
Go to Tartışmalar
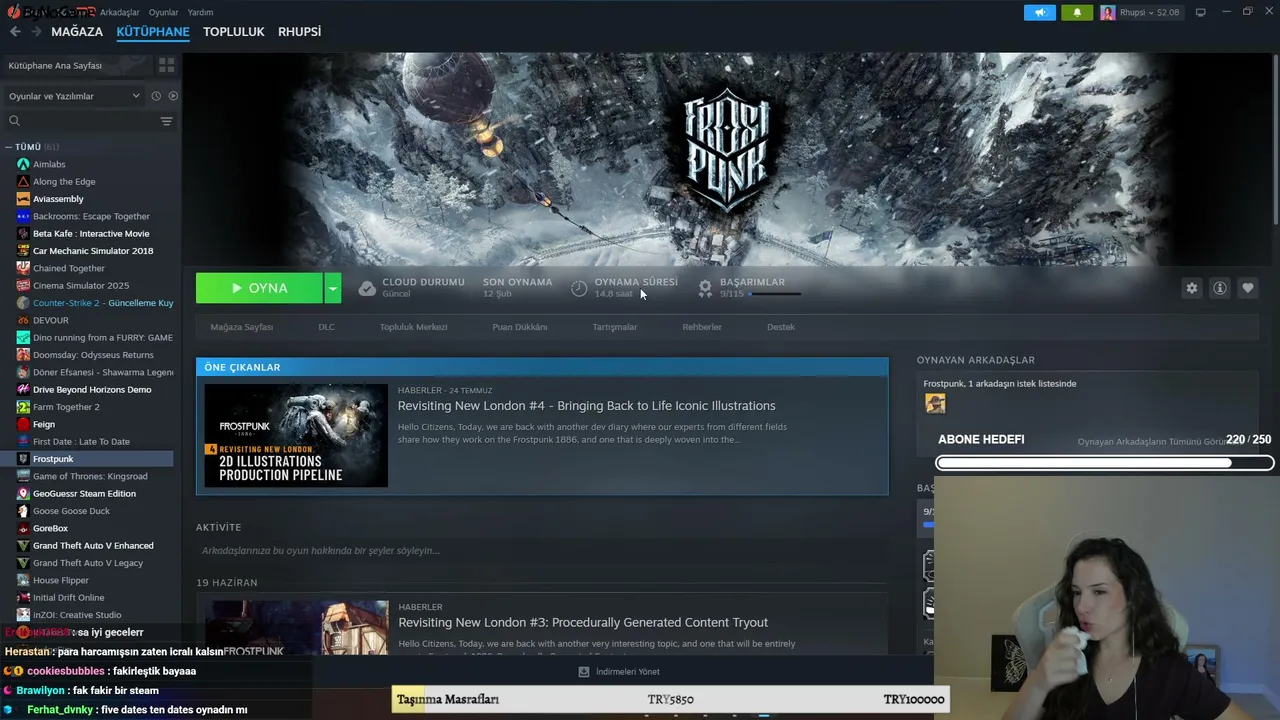(615, 327)
